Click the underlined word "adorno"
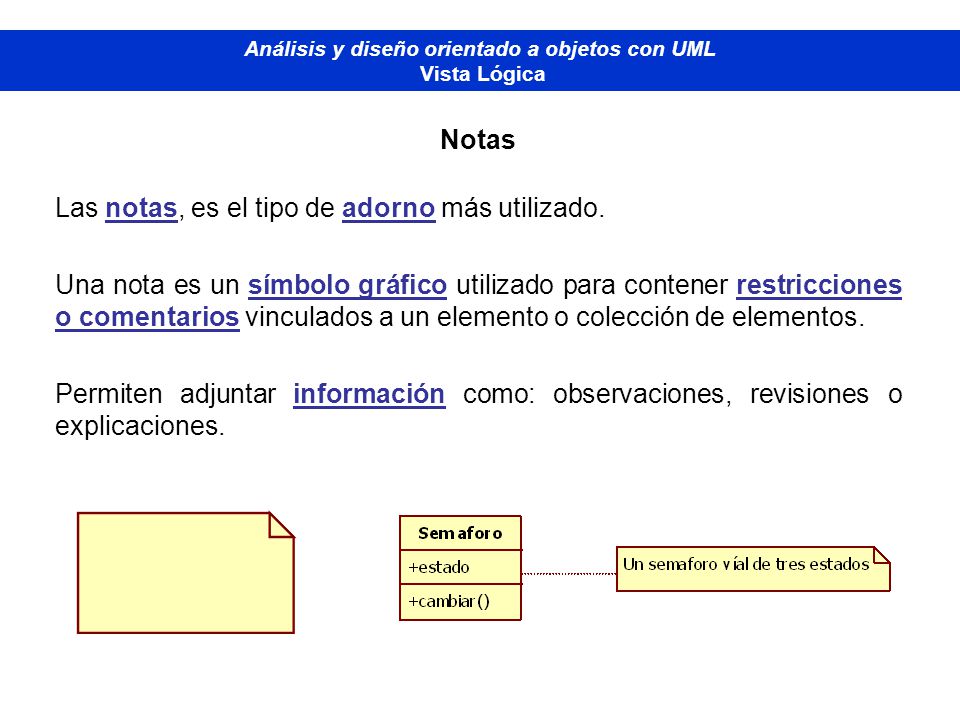This screenshot has height=720, width=960. coord(388,208)
